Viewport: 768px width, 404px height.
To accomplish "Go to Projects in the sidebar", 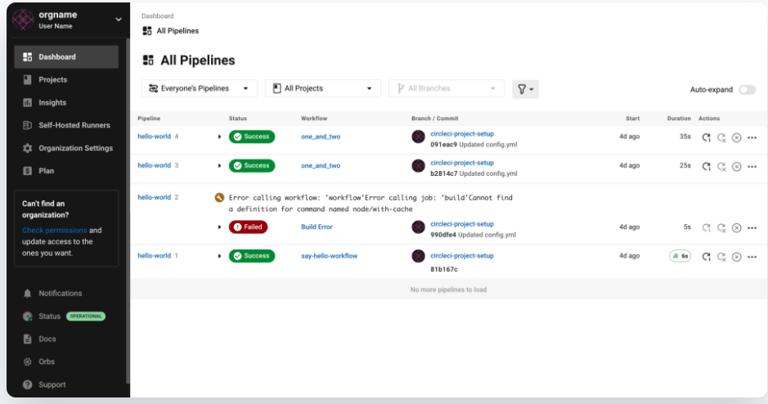I will [x=53, y=79].
